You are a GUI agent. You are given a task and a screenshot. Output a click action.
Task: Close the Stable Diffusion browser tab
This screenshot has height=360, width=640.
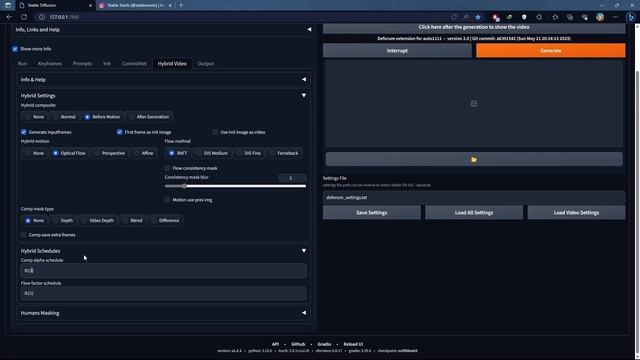click(90, 5)
